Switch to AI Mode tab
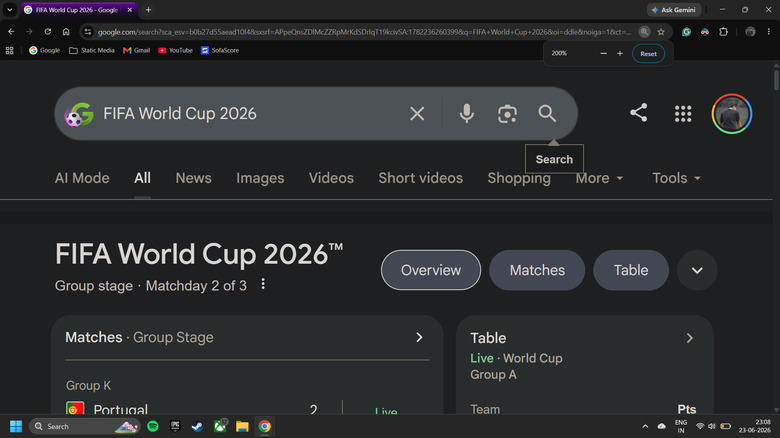Viewport: 780px width, 438px height. pos(82,178)
